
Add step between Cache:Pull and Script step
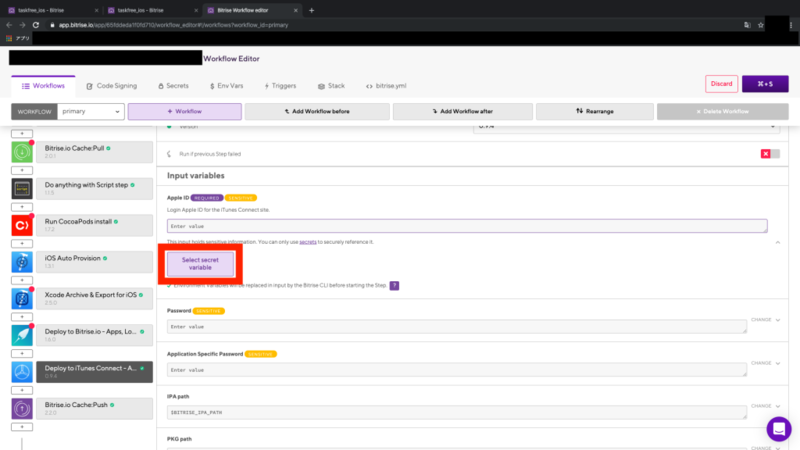click(22, 170)
